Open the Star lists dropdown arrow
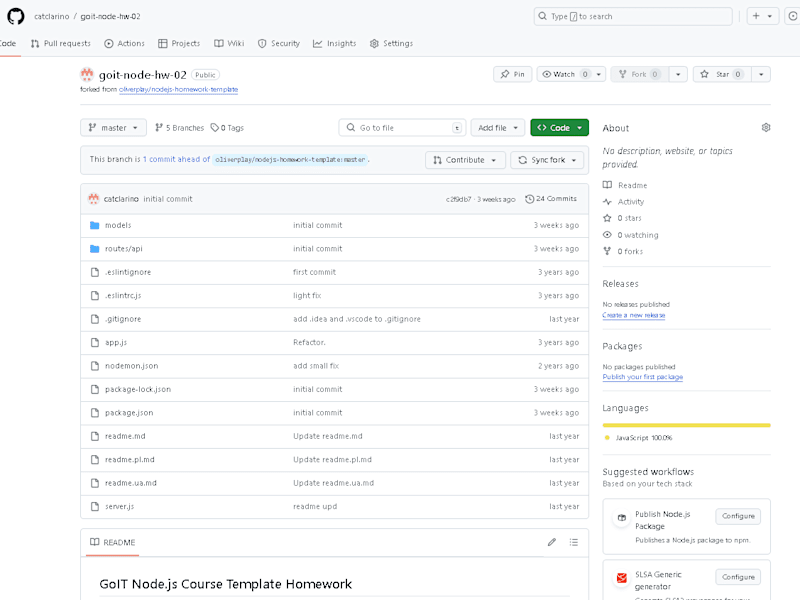 click(x=761, y=74)
